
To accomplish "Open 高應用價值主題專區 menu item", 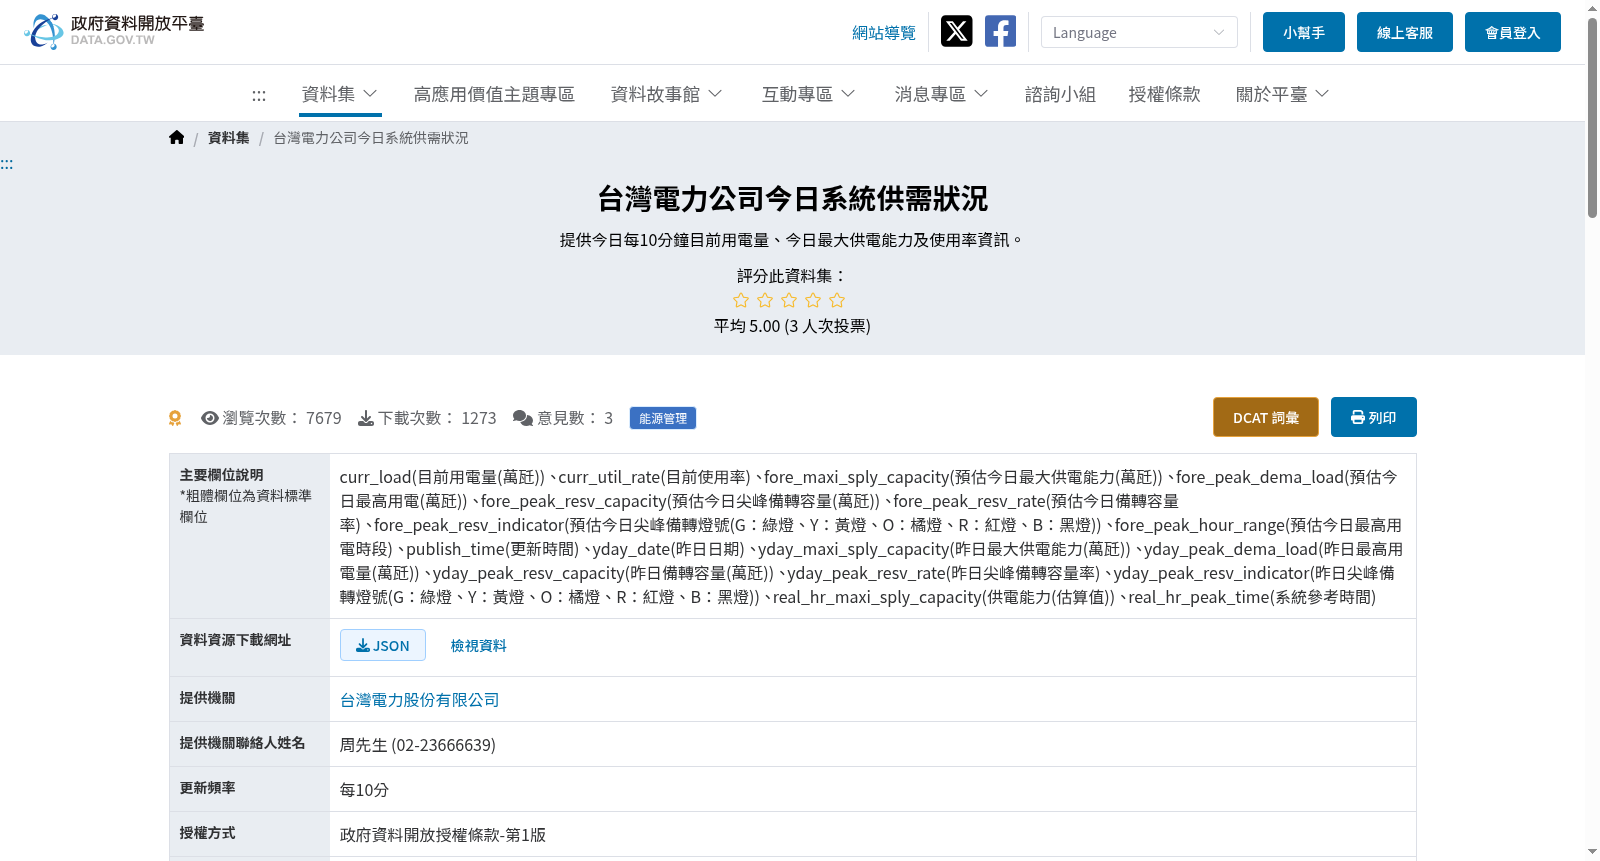I will tap(494, 94).
